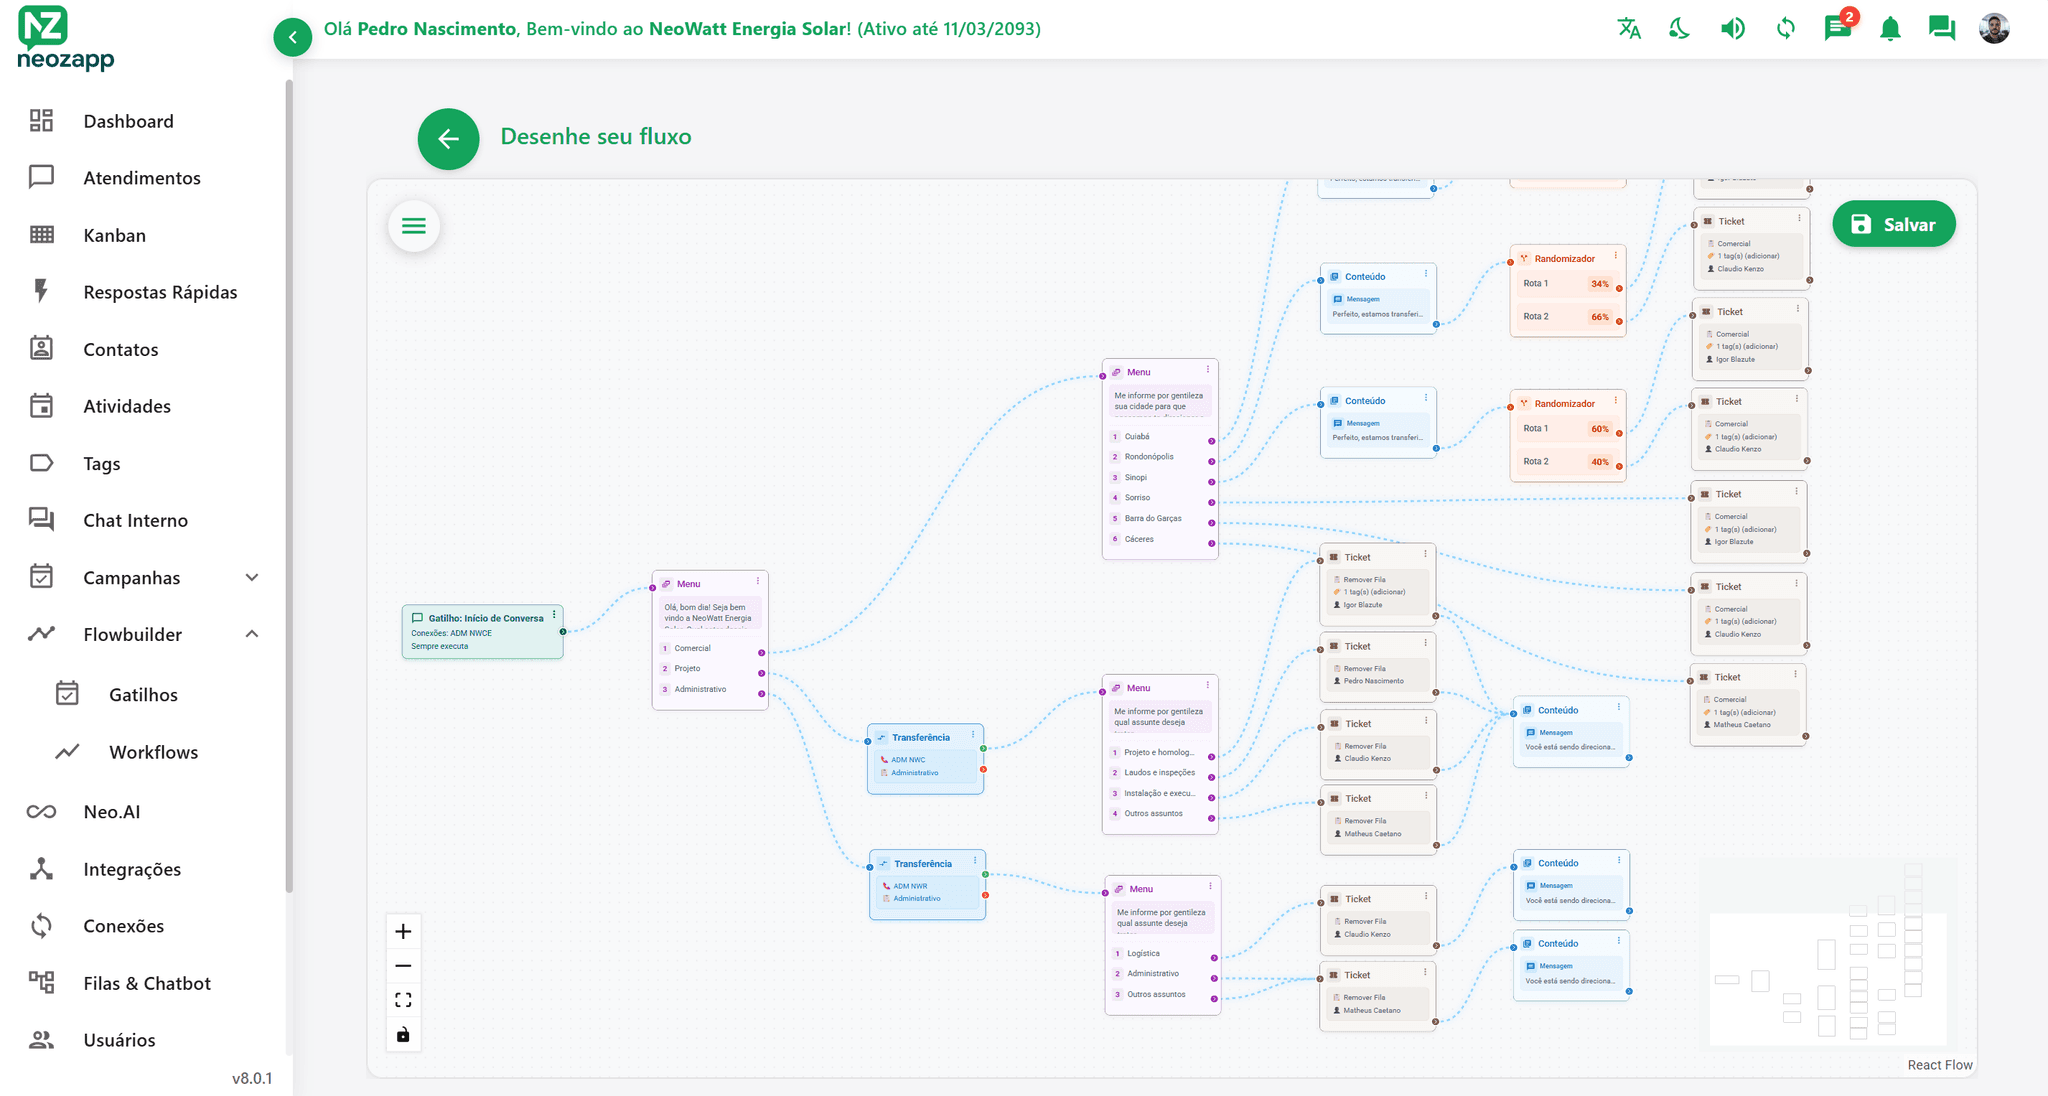2048x1096 pixels.
Task: Expand the Campanhas section
Action: click(252, 577)
